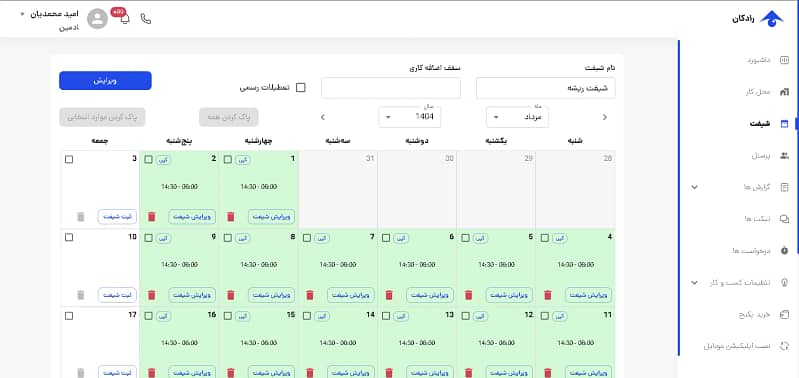This screenshot has width=799, height=378.
Task: Click the dashboard sidebar icon
Action: click(785, 60)
